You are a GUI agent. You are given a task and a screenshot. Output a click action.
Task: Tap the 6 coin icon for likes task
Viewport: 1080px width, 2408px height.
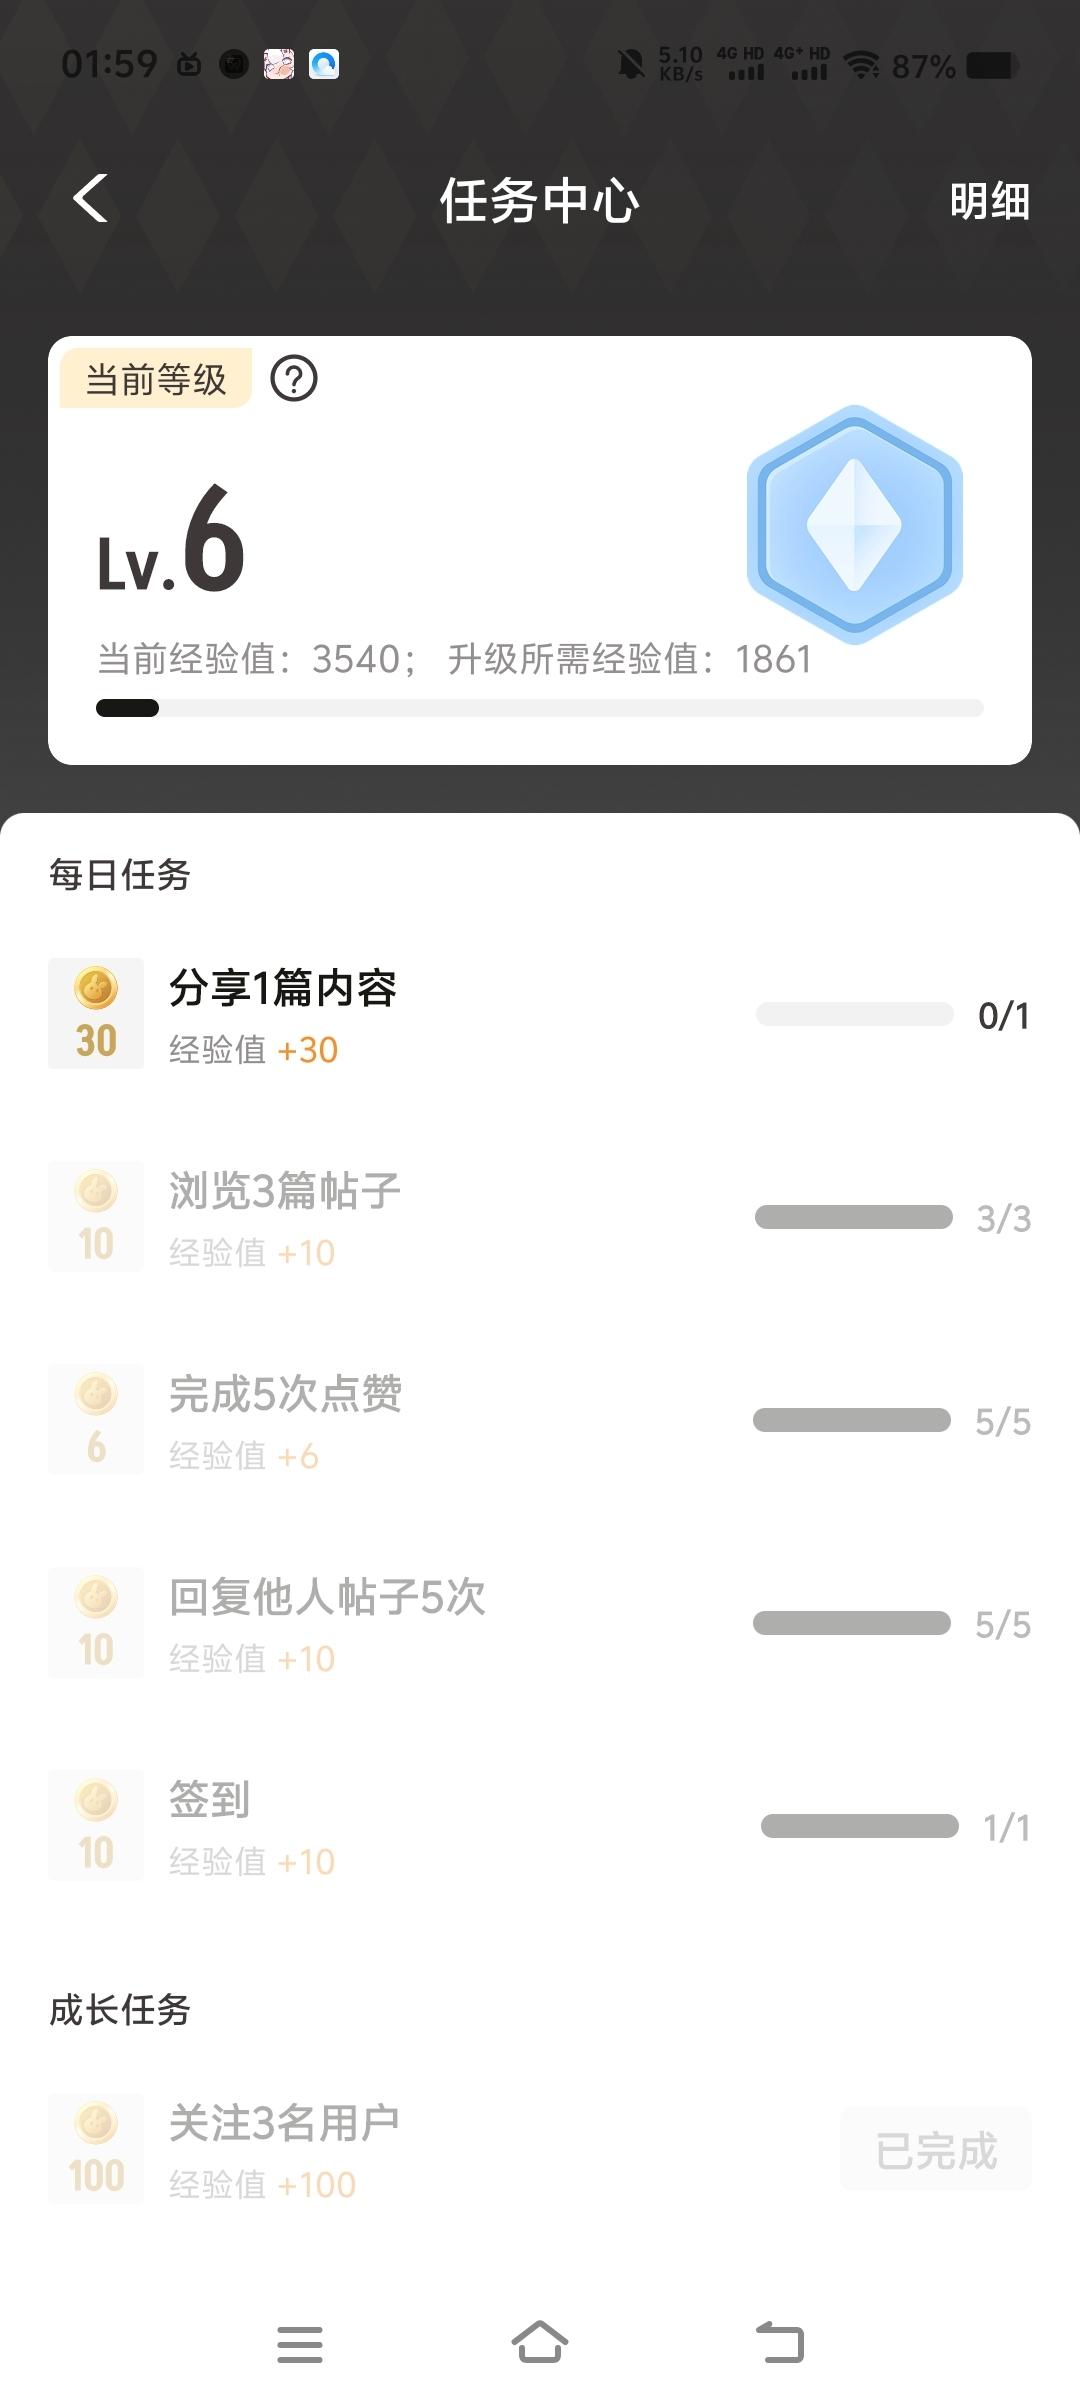click(x=96, y=1419)
